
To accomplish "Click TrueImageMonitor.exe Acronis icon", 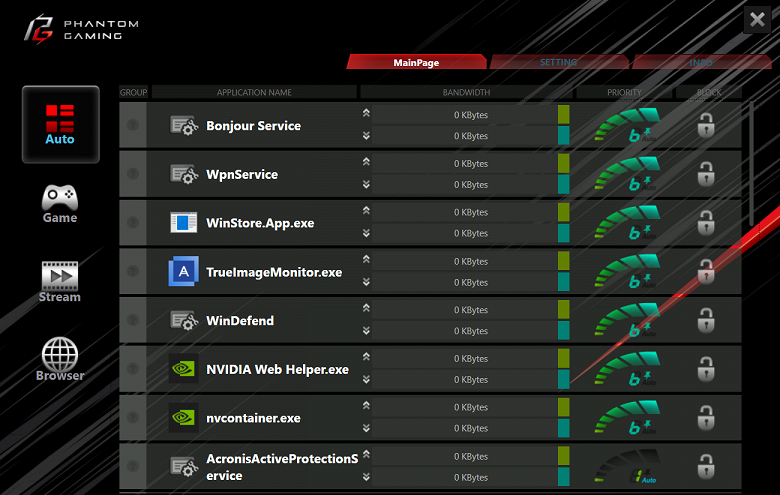I will point(184,271).
